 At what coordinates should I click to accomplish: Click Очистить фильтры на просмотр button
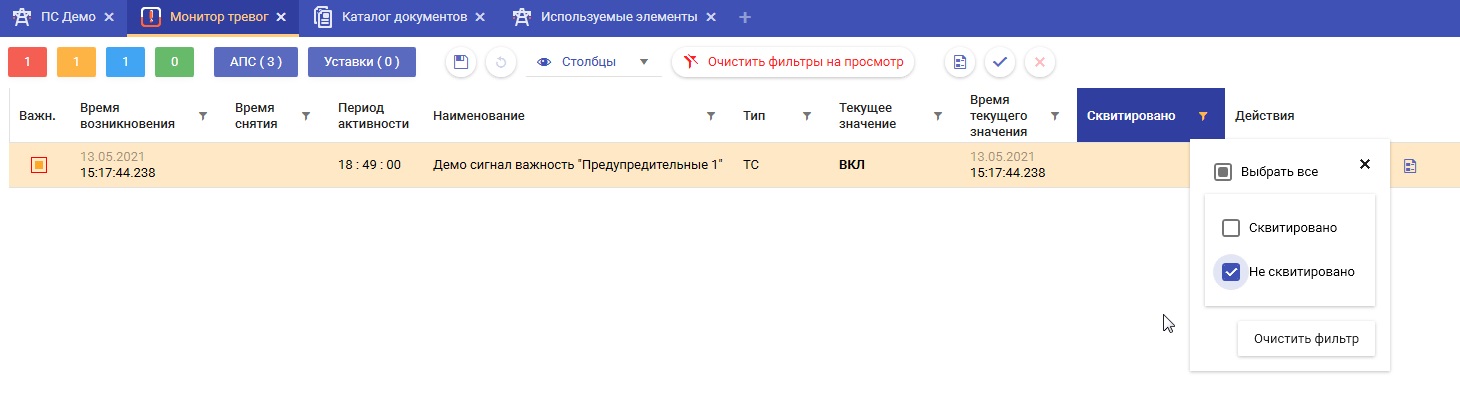[793, 62]
